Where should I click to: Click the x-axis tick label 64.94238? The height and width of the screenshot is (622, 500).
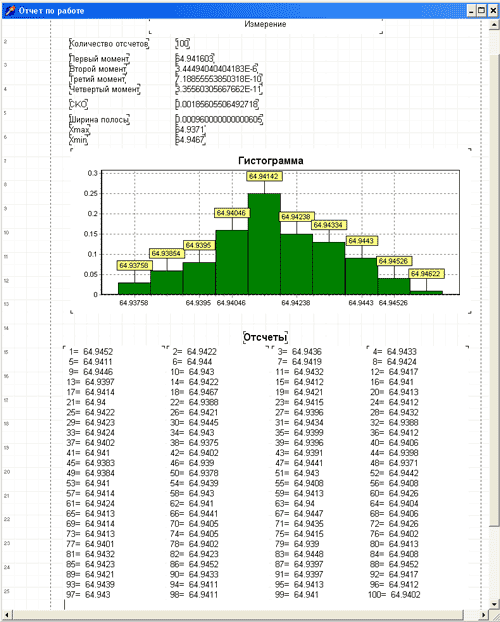click(296, 303)
